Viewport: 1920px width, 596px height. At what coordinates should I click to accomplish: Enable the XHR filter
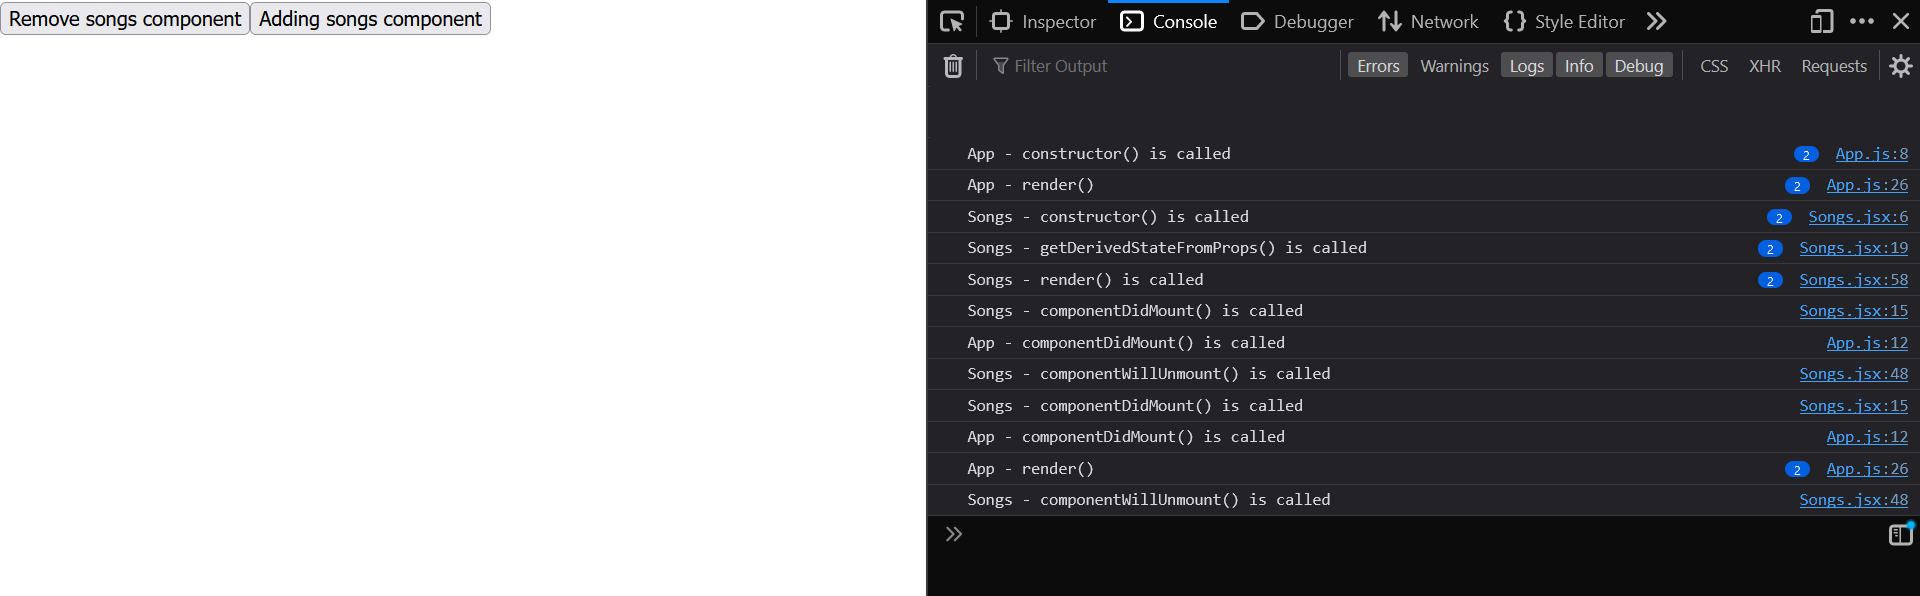[x=1764, y=66]
